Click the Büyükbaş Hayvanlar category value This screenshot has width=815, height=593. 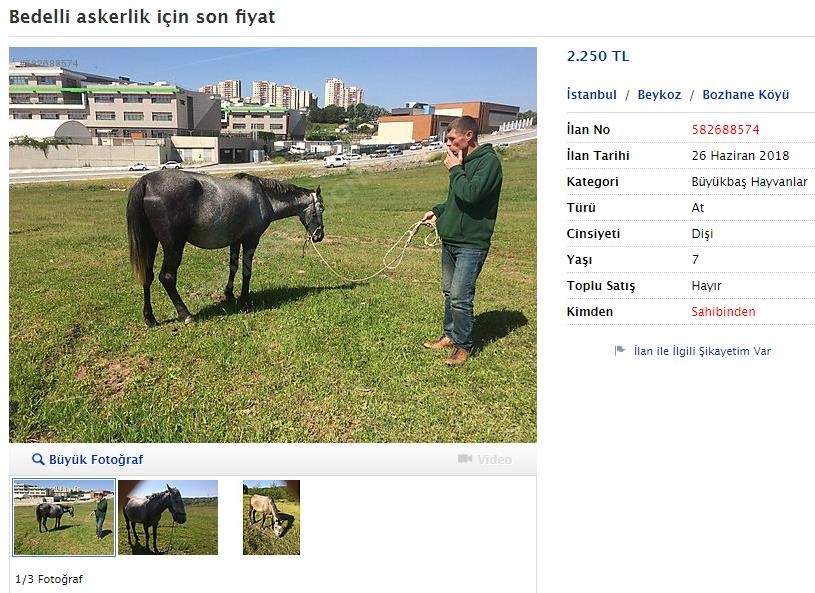click(749, 181)
